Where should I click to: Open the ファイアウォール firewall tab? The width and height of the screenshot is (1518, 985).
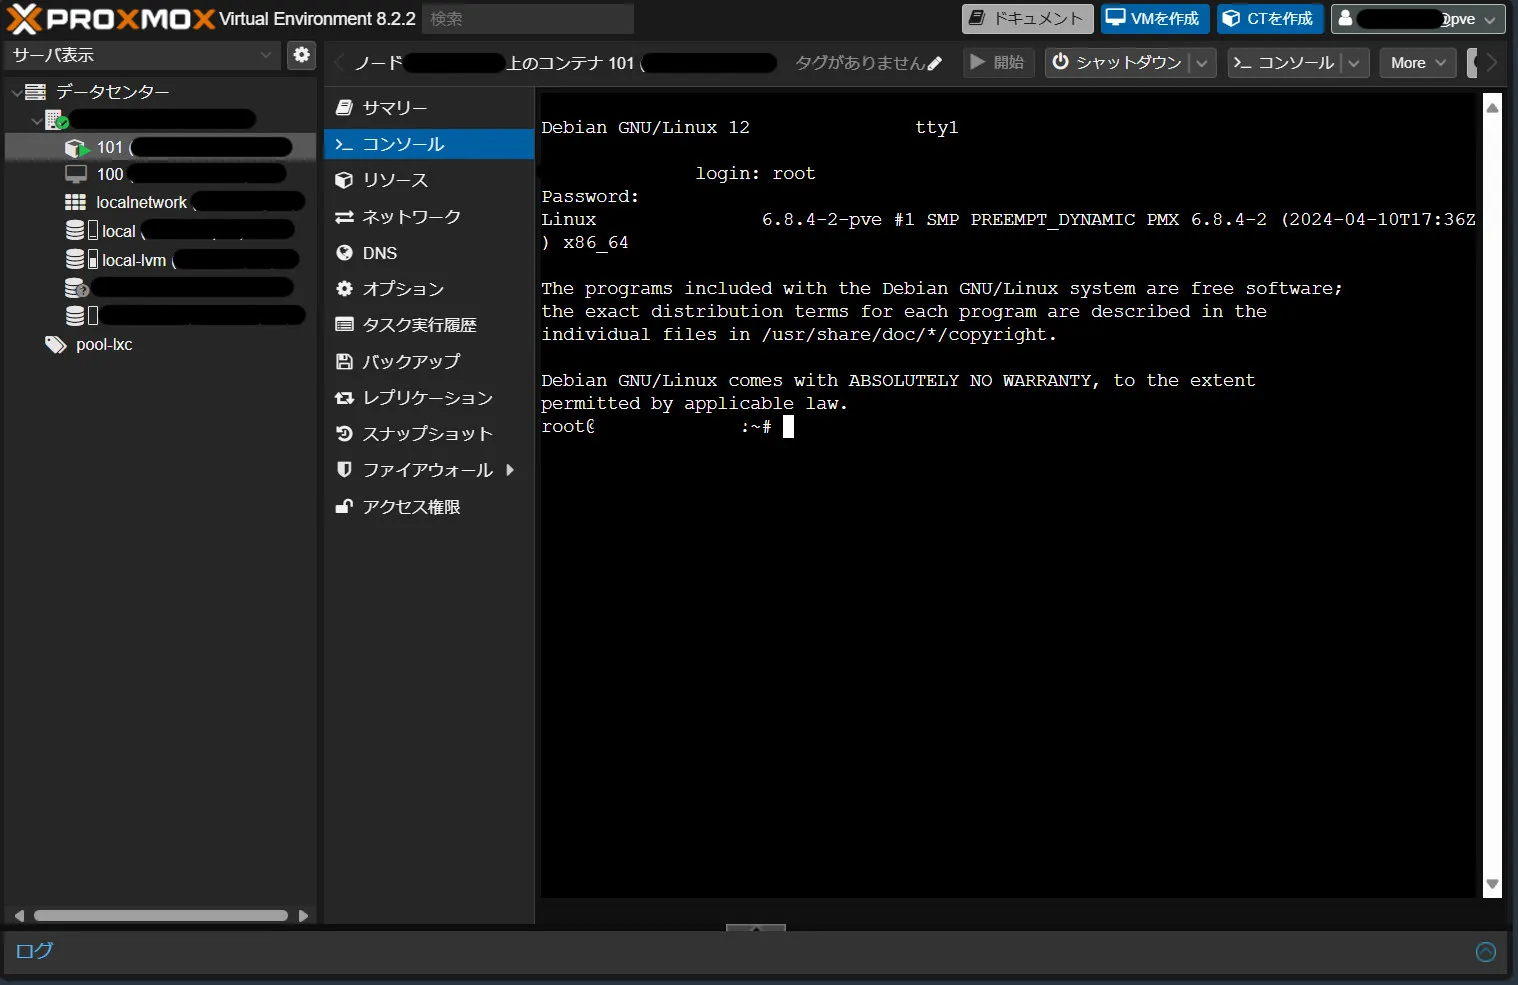[x=429, y=470]
